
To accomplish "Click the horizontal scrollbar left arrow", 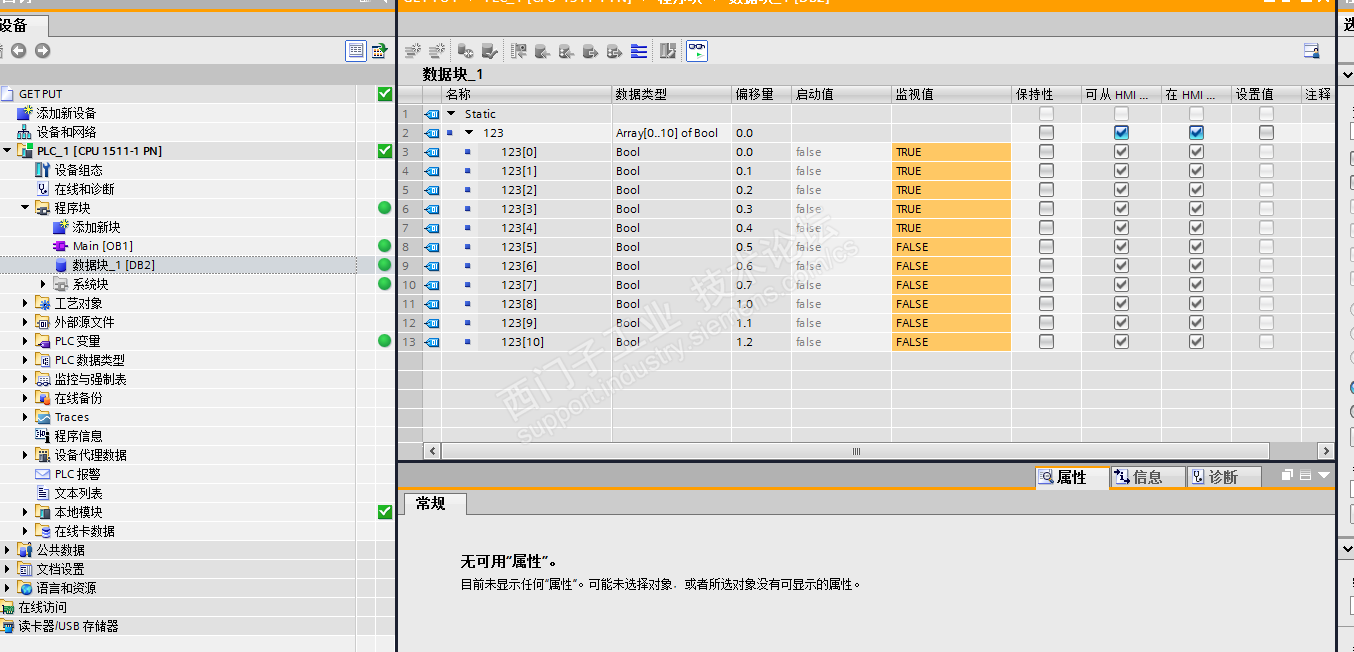I will [432, 451].
